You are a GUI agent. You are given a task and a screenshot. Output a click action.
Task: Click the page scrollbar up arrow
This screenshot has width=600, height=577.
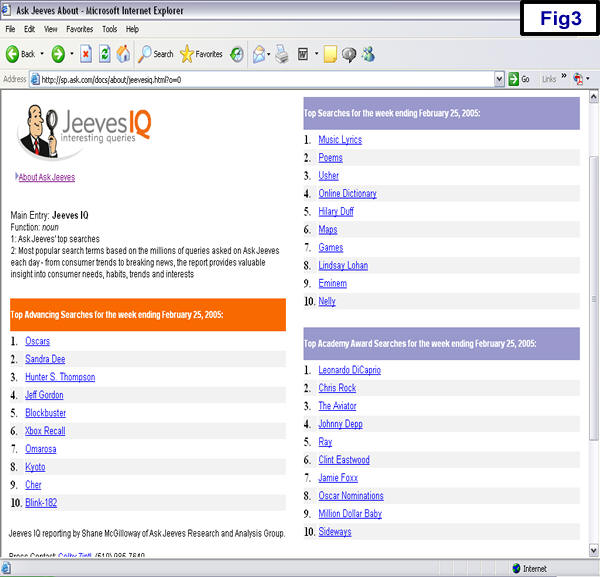point(593,97)
